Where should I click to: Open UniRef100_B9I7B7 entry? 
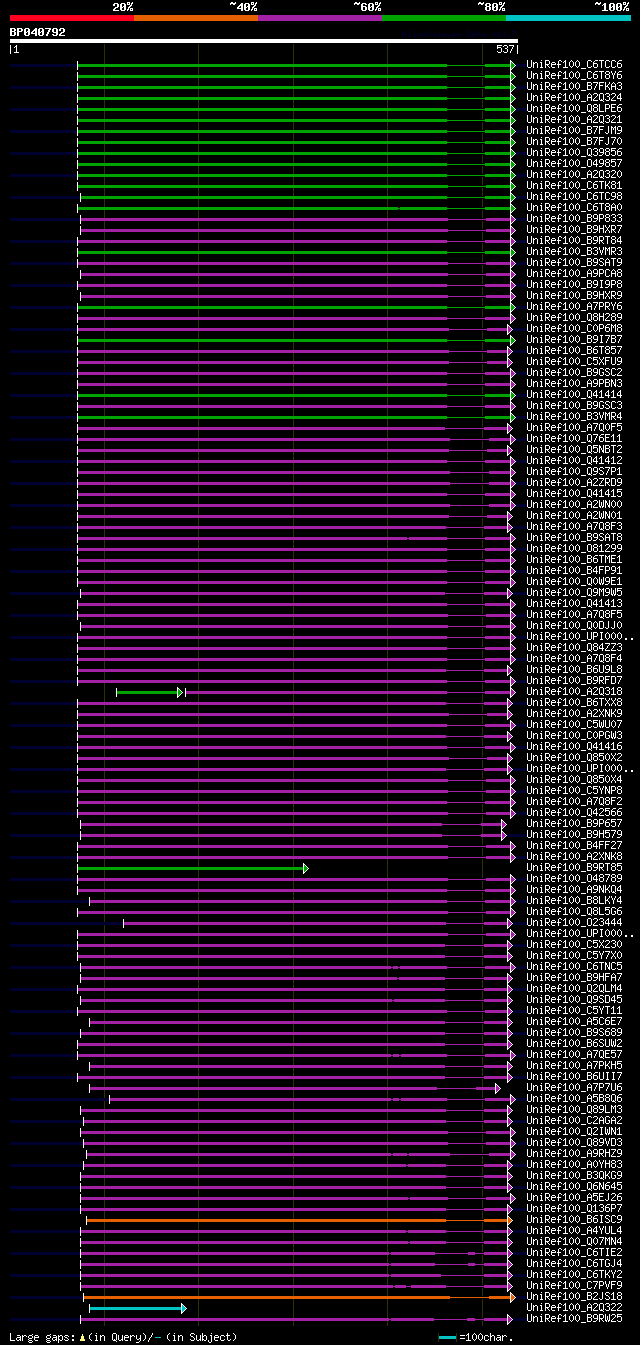point(574,340)
